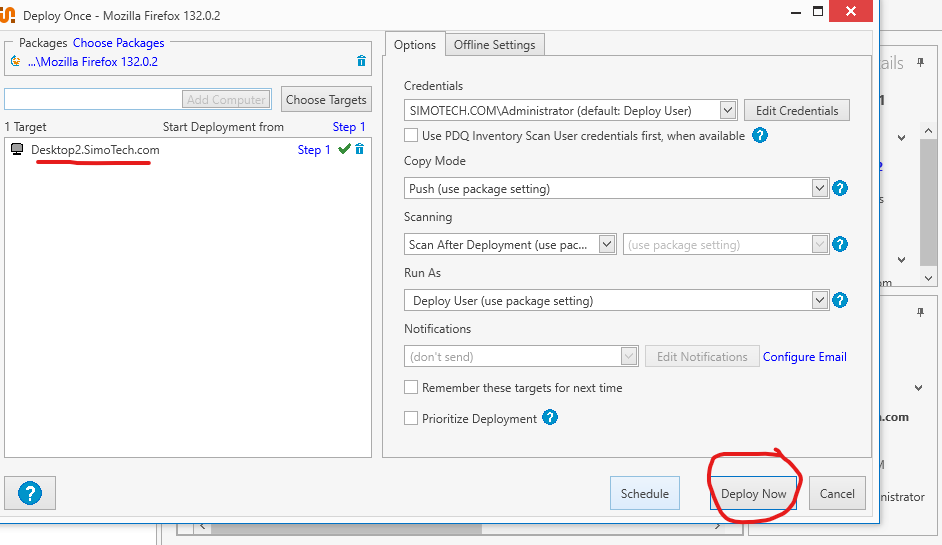The image size is (942, 545).
Task: Switch to the Options tab
Action: coord(415,44)
